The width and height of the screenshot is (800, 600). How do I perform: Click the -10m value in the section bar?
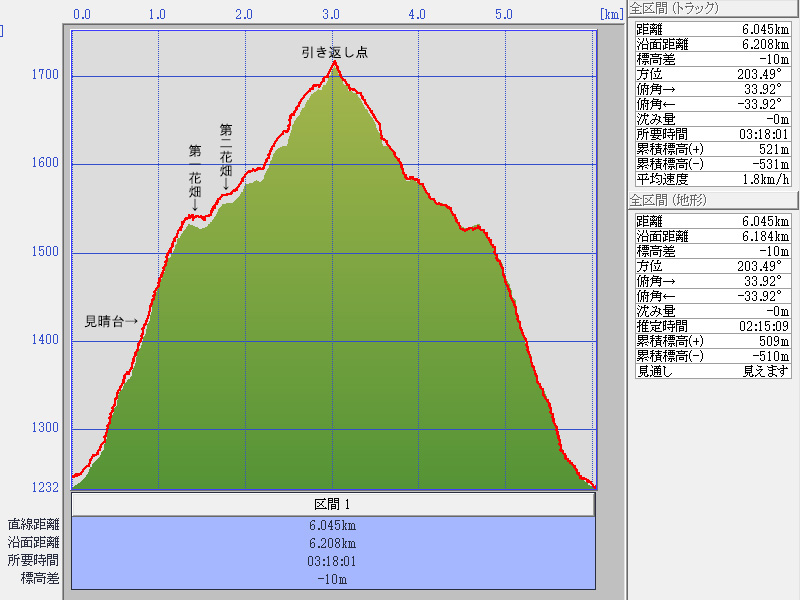tap(333, 579)
